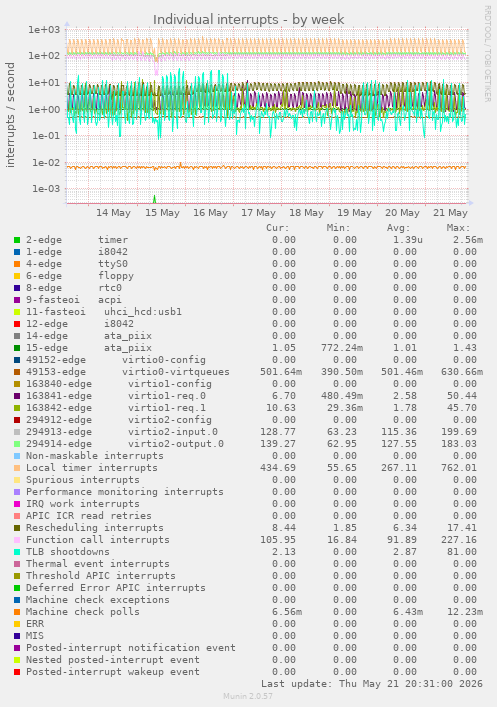
Task: Select the Local timer interrupts legend swatch
Action: 17,468
